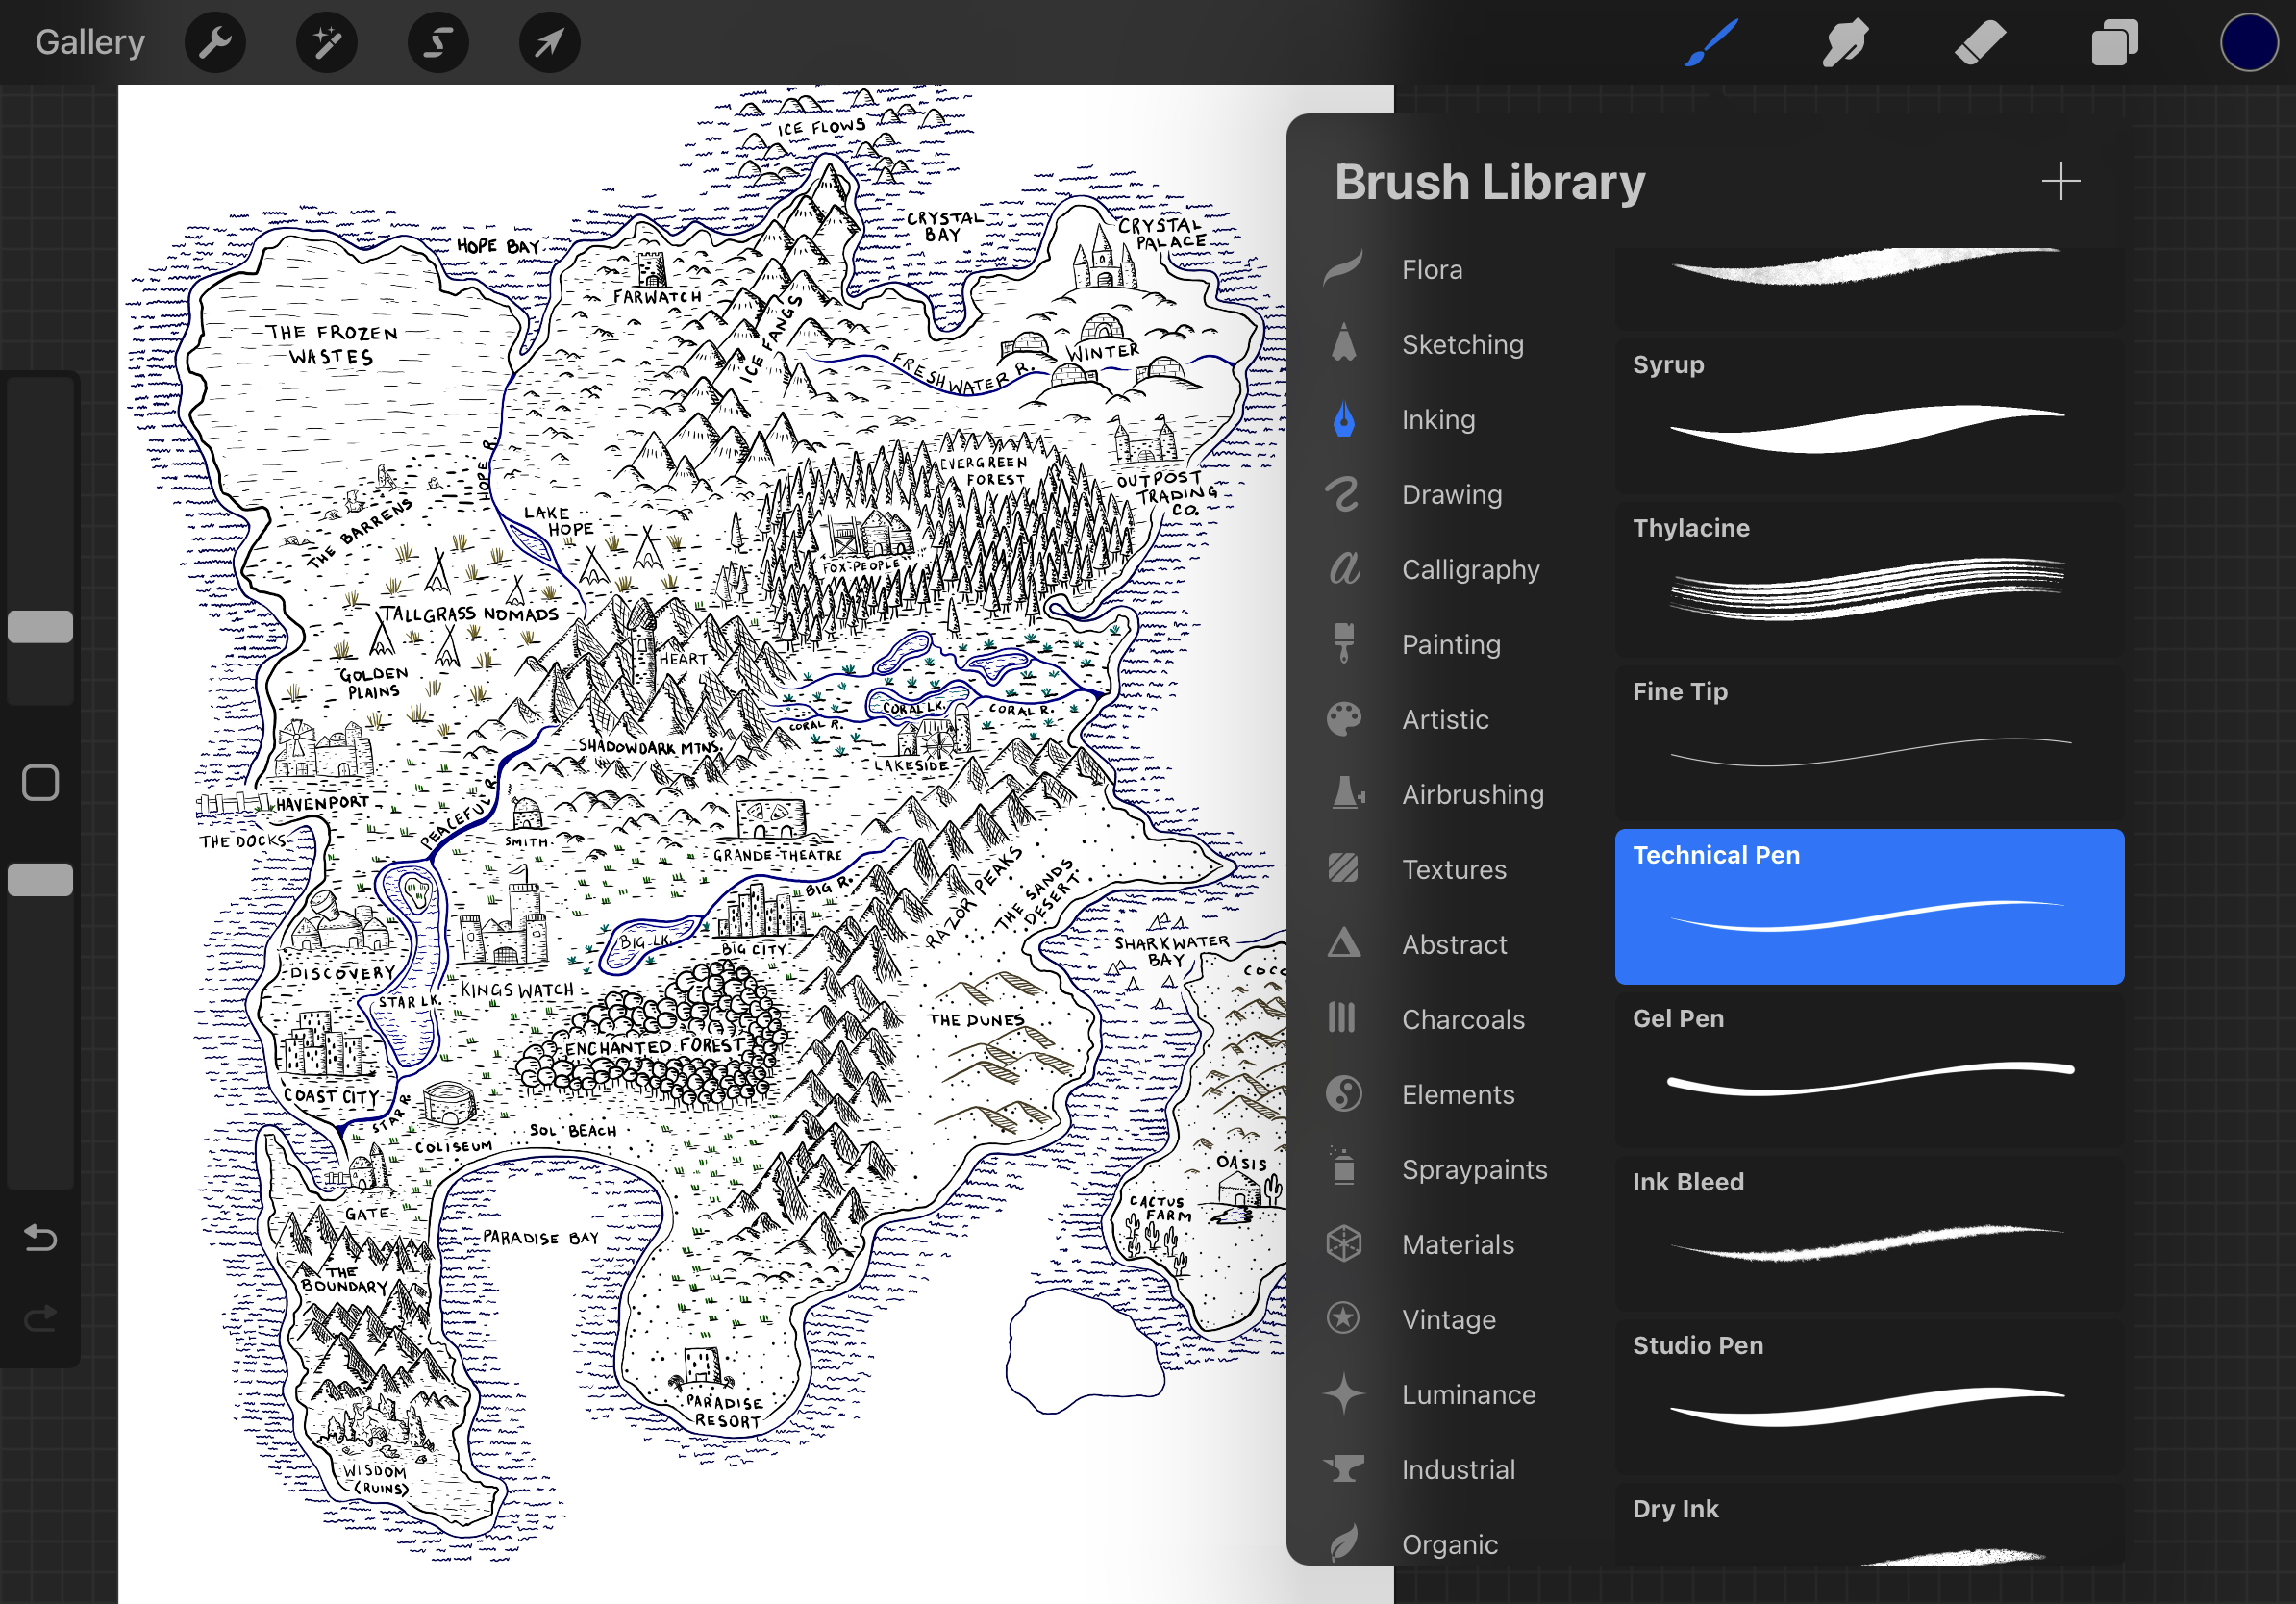2296x1604 pixels.
Task: Open Adjustments magic wand menu
Action: [327, 43]
